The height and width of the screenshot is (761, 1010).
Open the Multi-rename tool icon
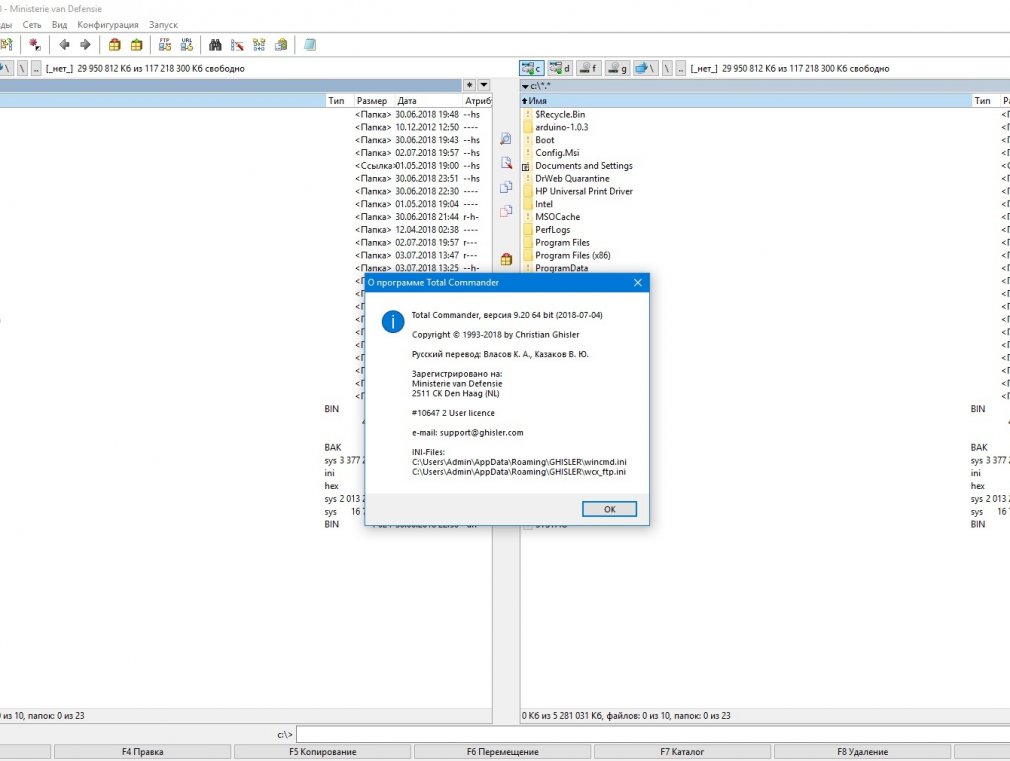[237, 44]
